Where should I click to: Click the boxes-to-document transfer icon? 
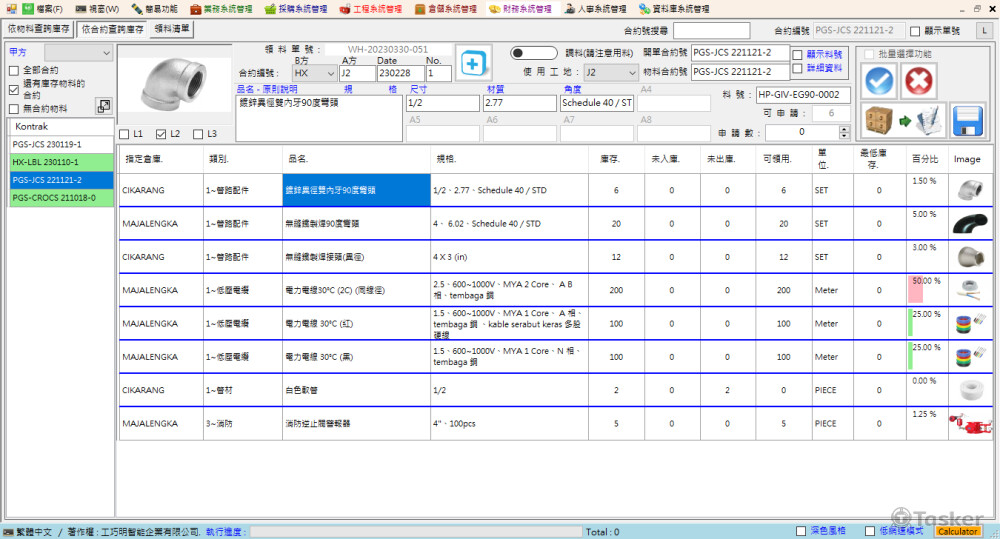903,120
